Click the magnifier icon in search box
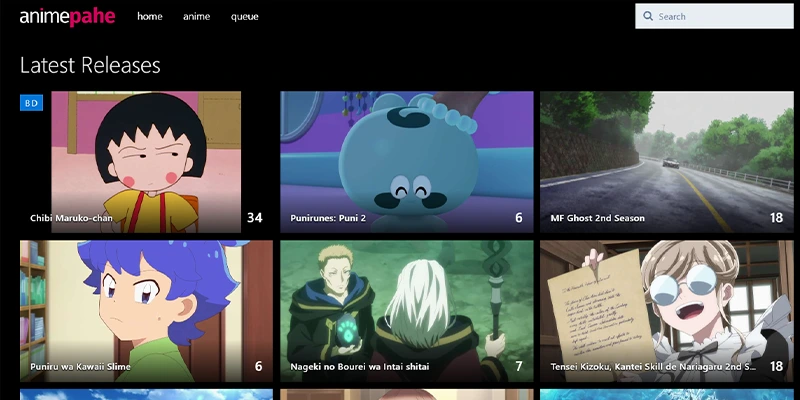The image size is (800, 400). coord(648,16)
